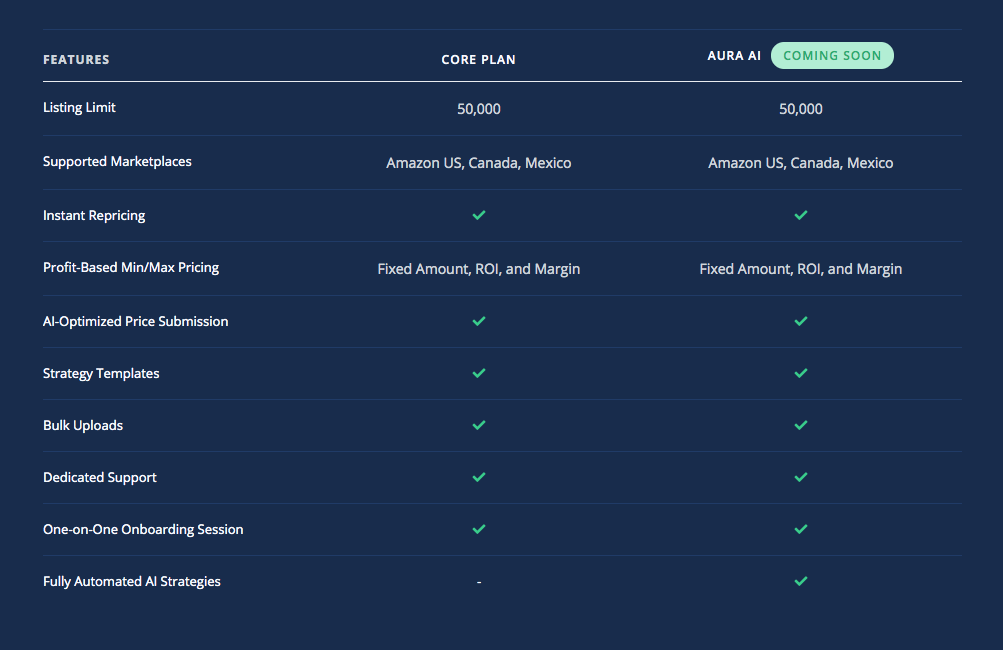1003x650 pixels.
Task: Click Aura AI checkmark for Fully Automated AI Strategies
Action: tap(800, 581)
